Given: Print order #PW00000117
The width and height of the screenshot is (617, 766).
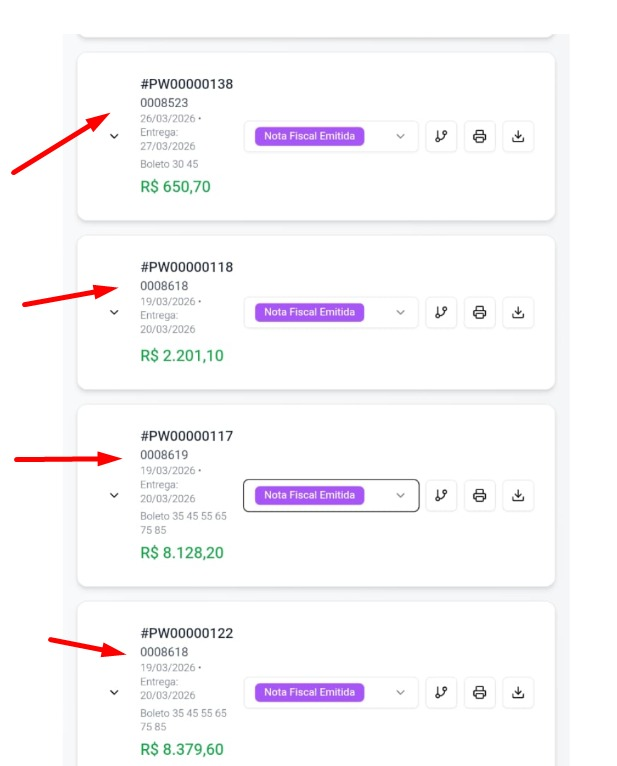Looking at the screenshot, I should click(x=480, y=495).
